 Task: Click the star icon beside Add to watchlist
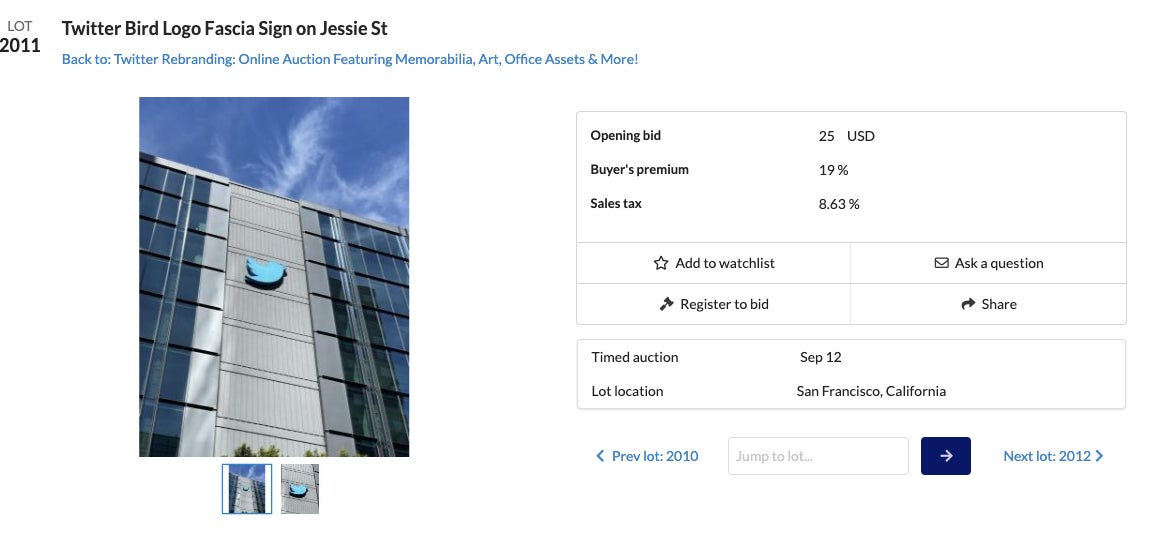coord(661,263)
